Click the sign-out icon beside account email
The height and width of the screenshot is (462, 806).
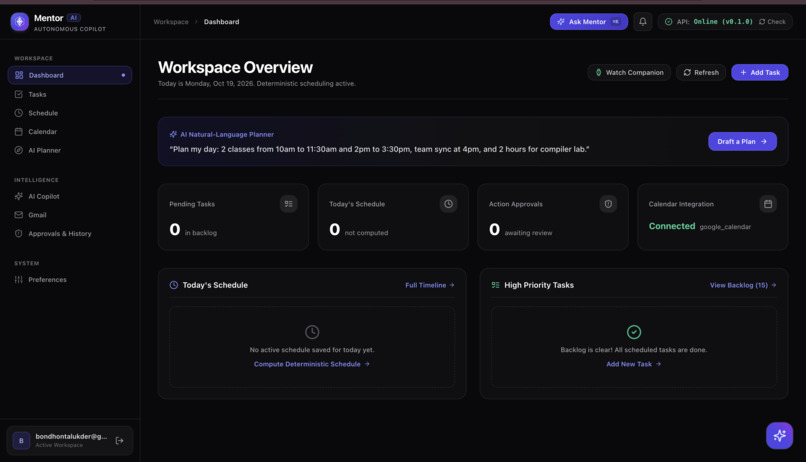119,440
